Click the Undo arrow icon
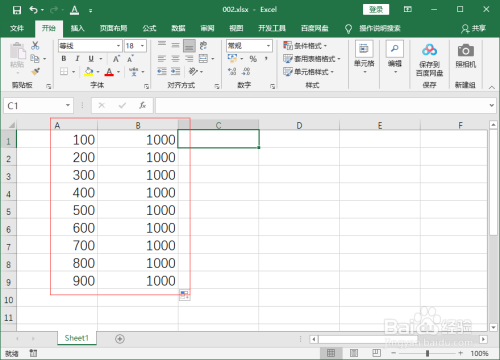This screenshot has width=500, height=360. [34, 10]
